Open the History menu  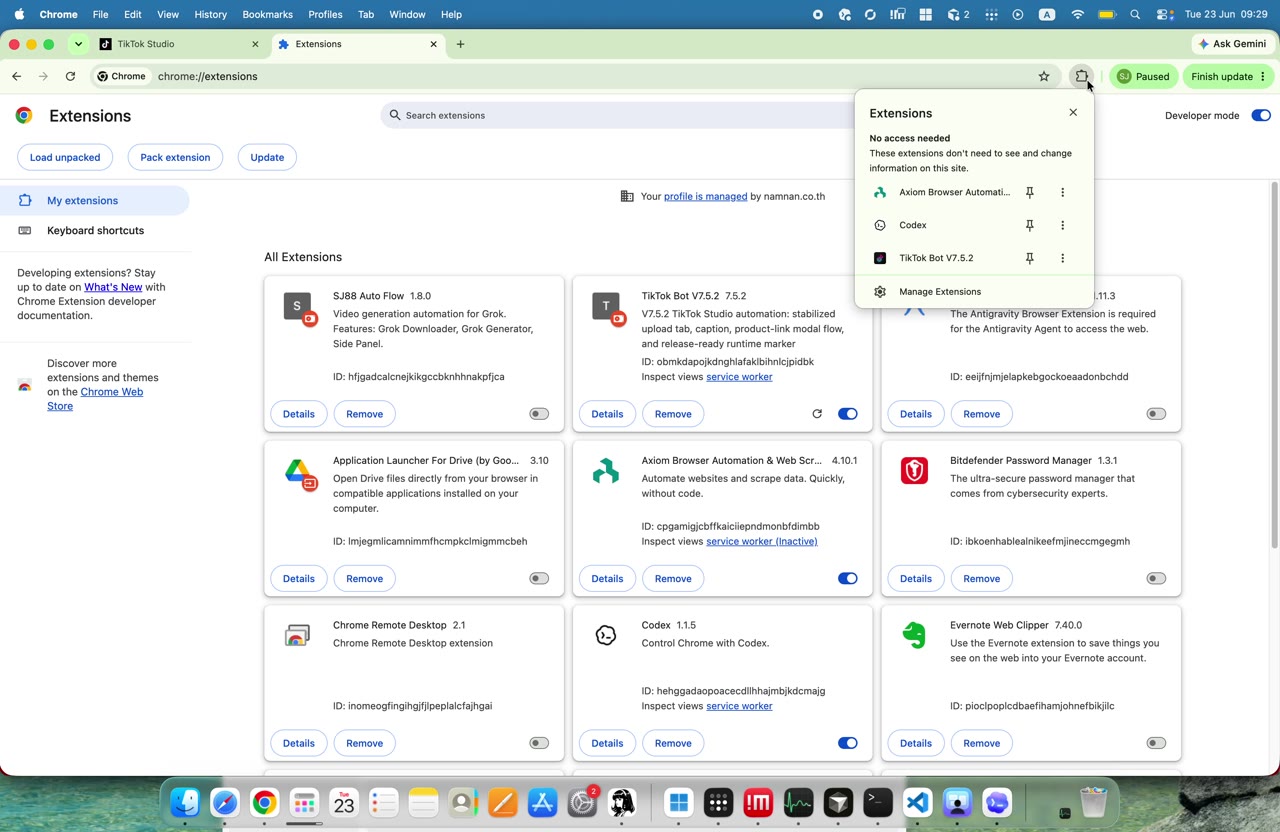pyautogui.click(x=210, y=15)
